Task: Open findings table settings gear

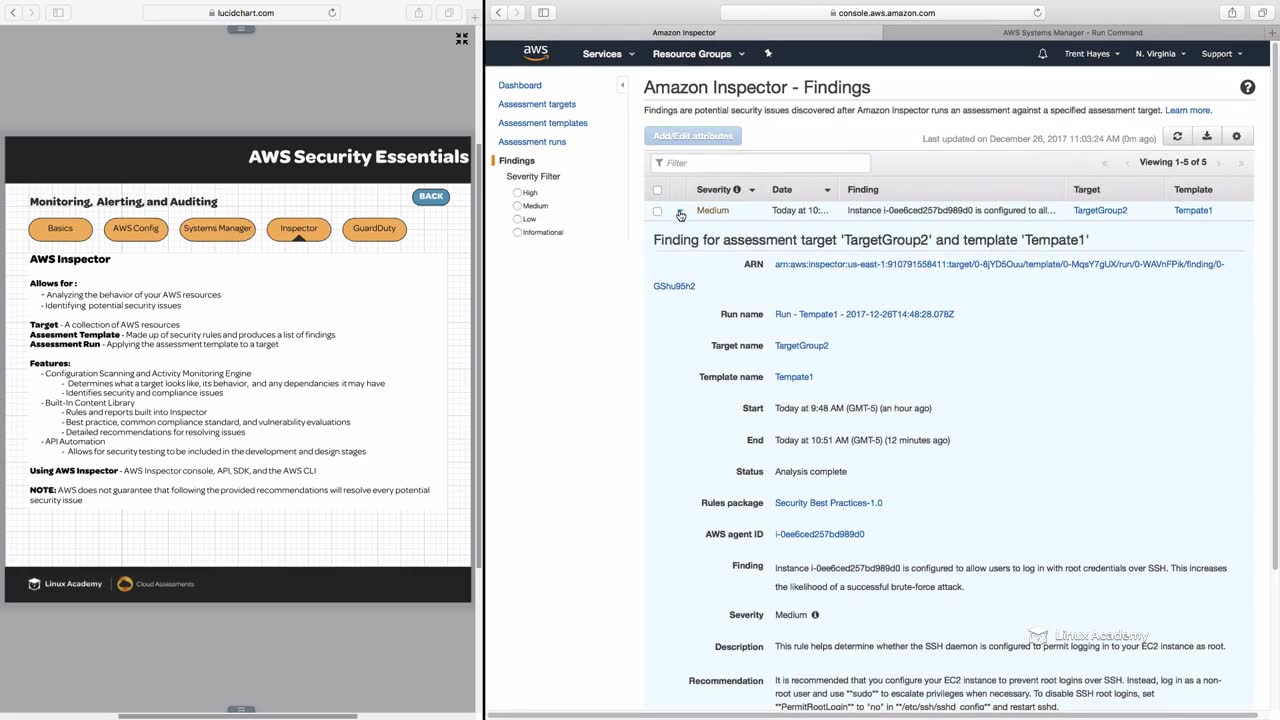Action: pyautogui.click(x=1237, y=136)
